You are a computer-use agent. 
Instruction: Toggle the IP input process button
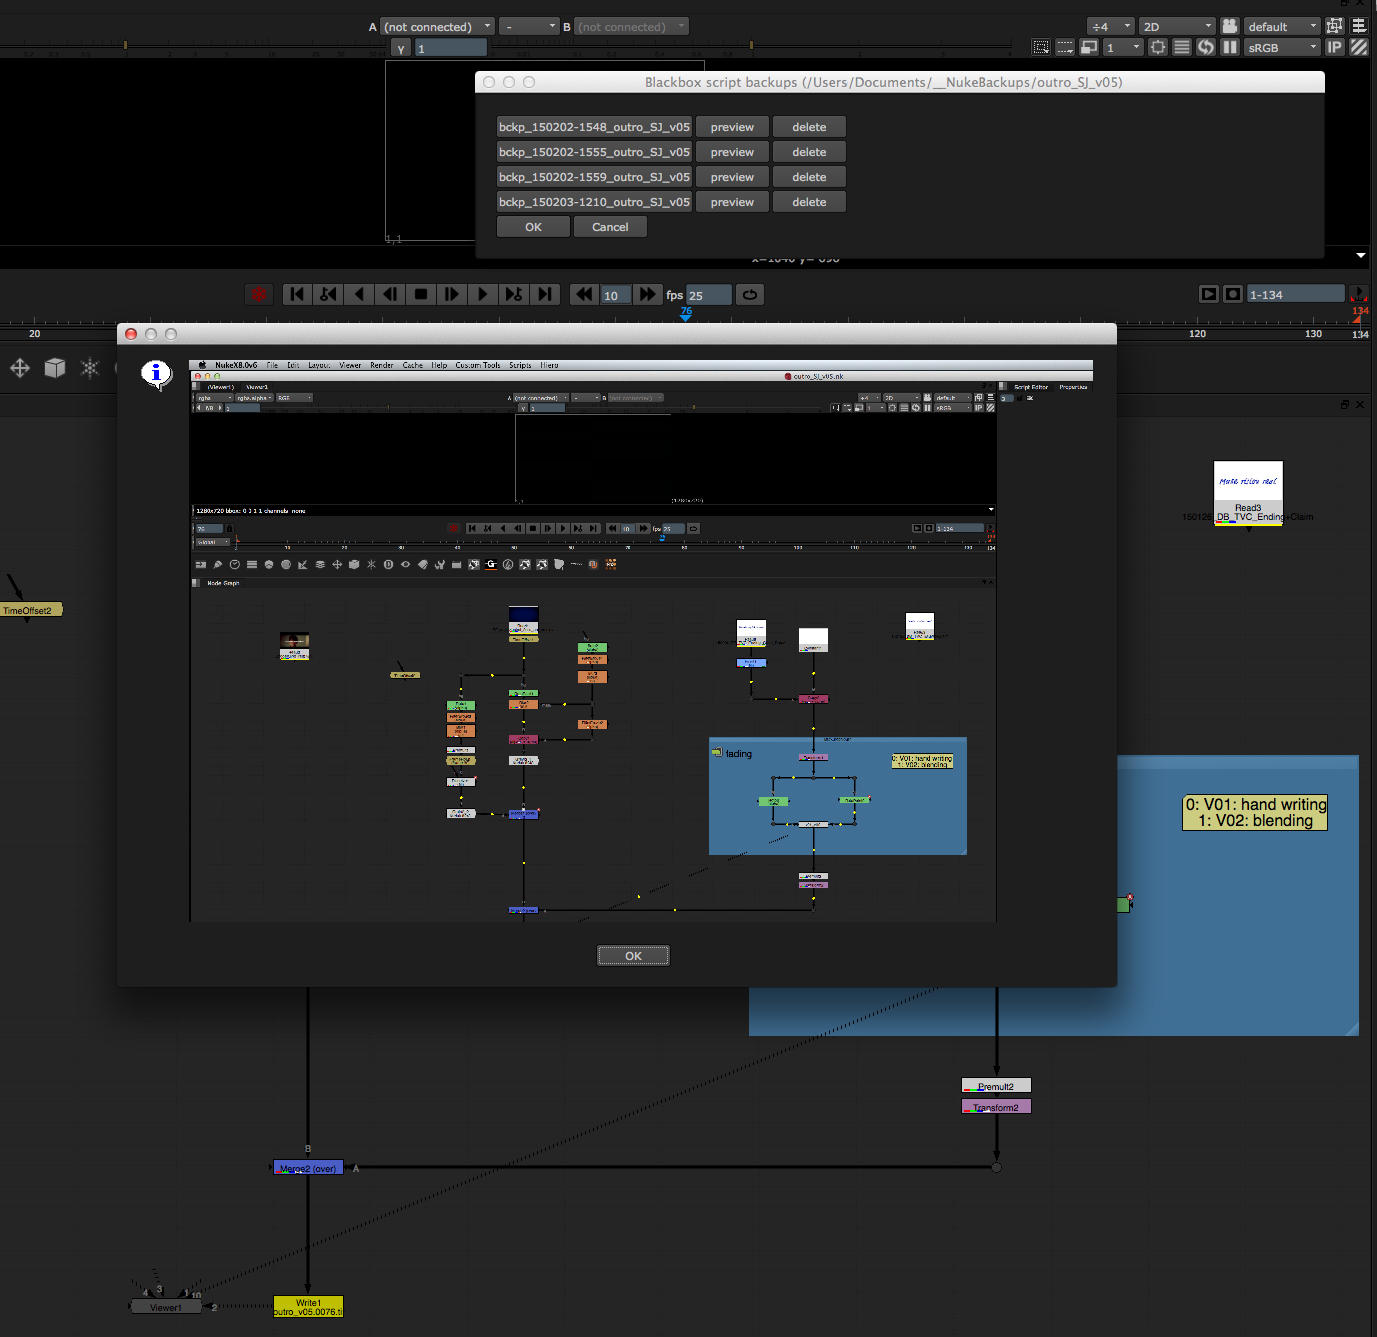pos(1334,47)
